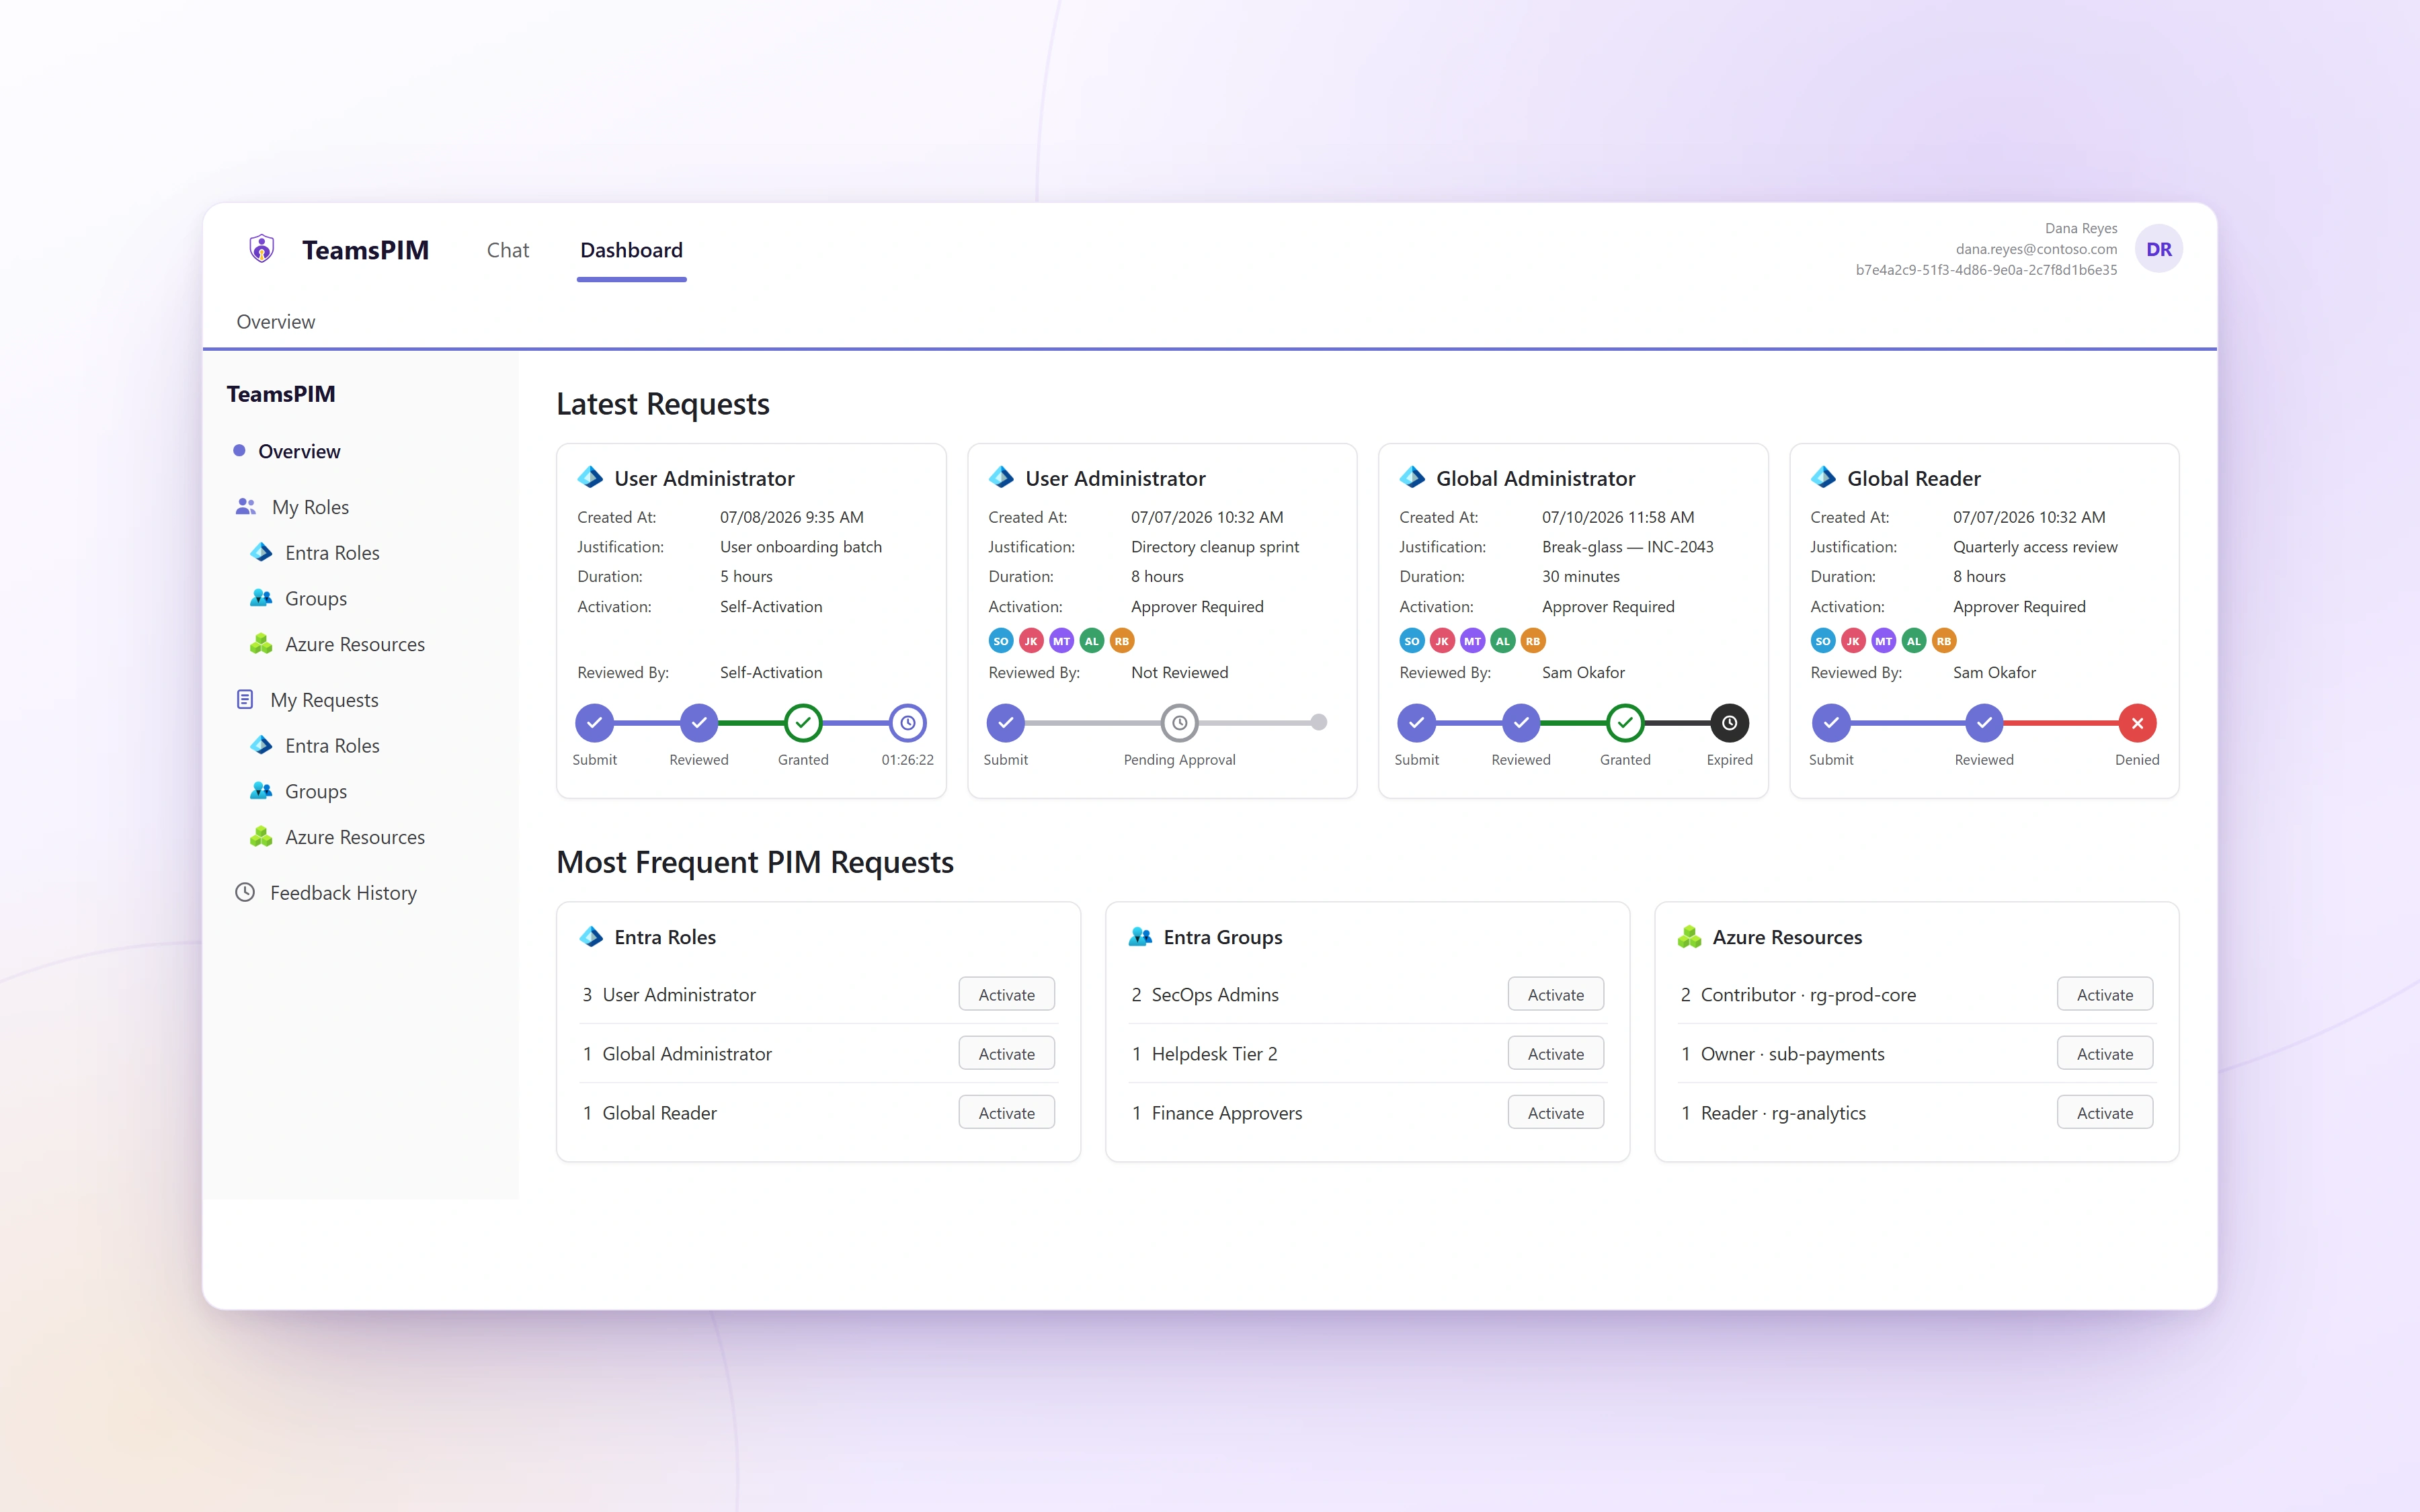
Task: Activate Reader on rg-analytics
Action: click(2104, 1112)
